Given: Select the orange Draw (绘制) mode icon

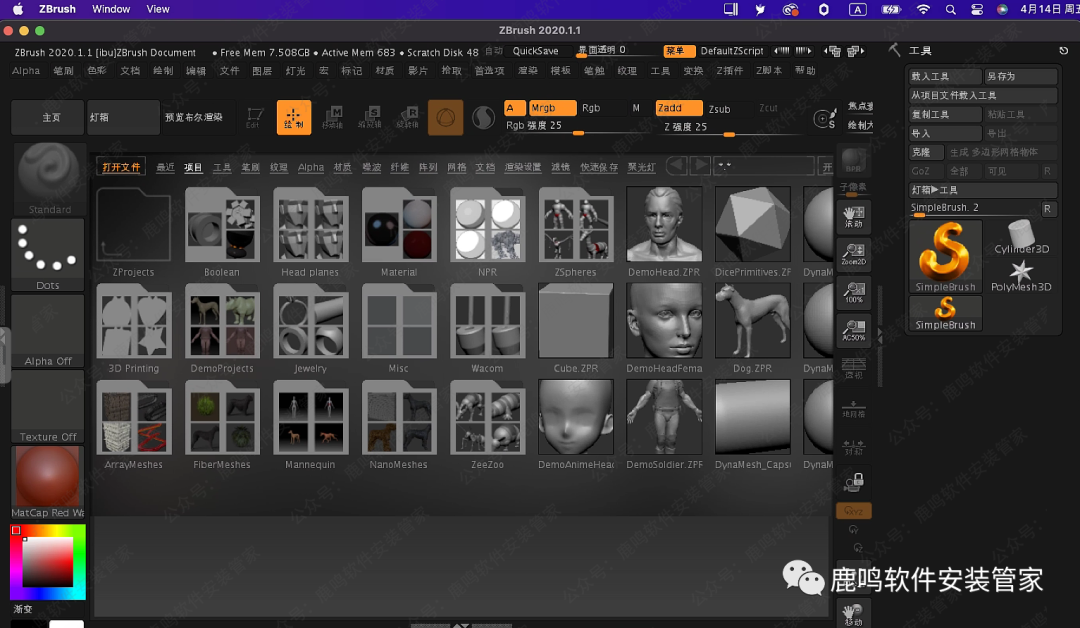Looking at the screenshot, I should [293, 117].
